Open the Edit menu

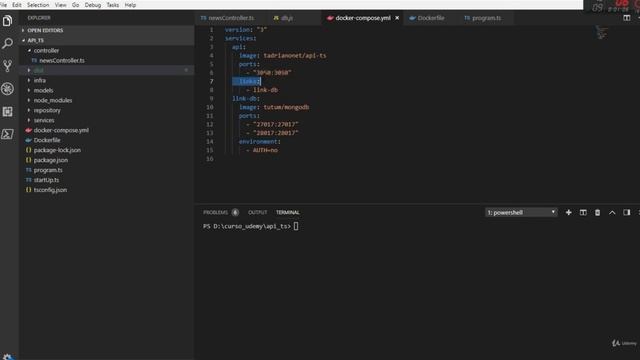pos(17,5)
